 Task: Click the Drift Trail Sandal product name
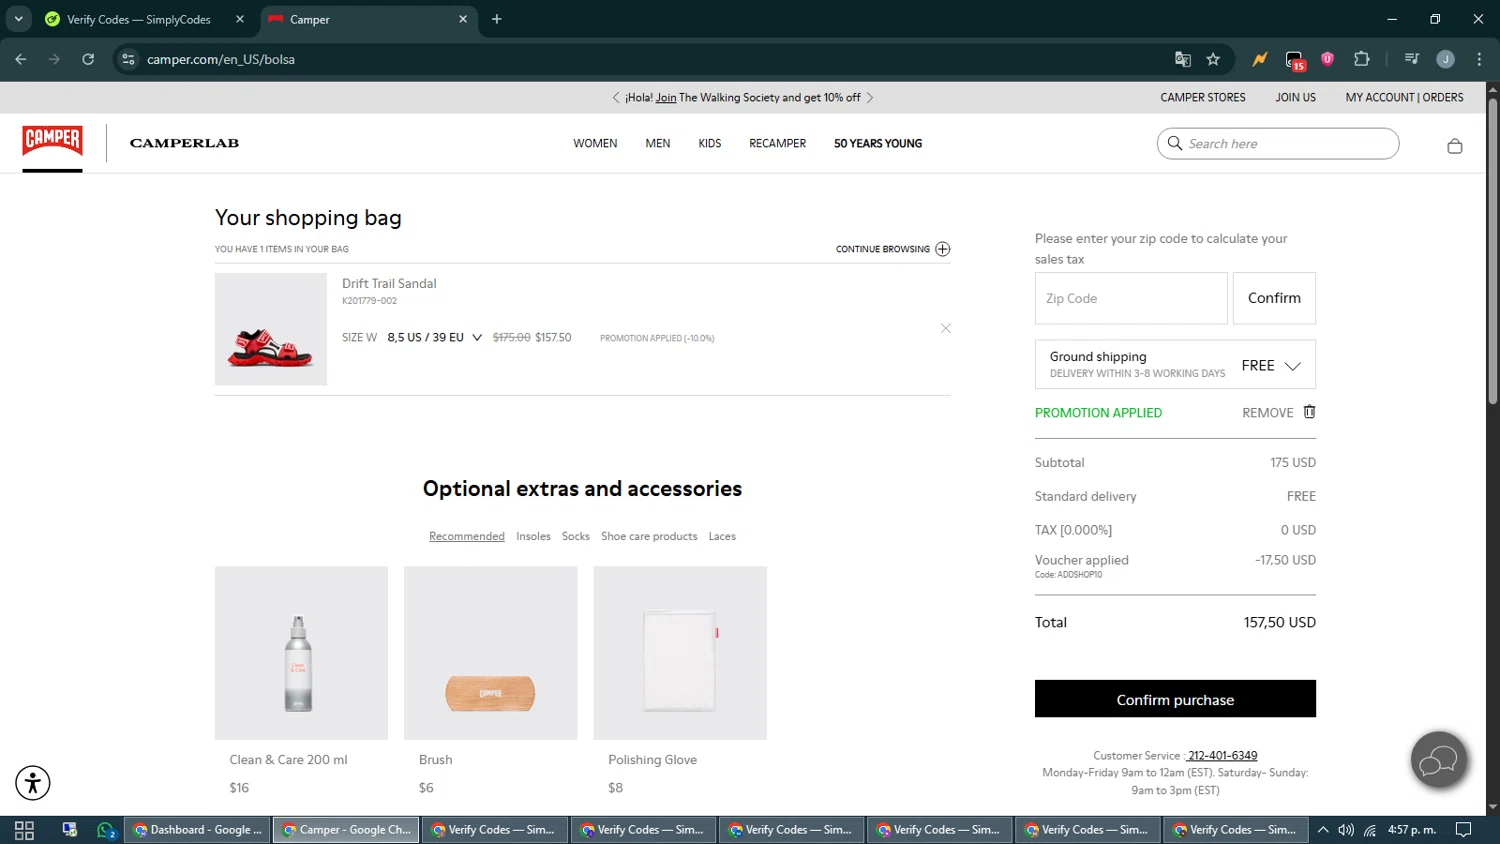[389, 283]
